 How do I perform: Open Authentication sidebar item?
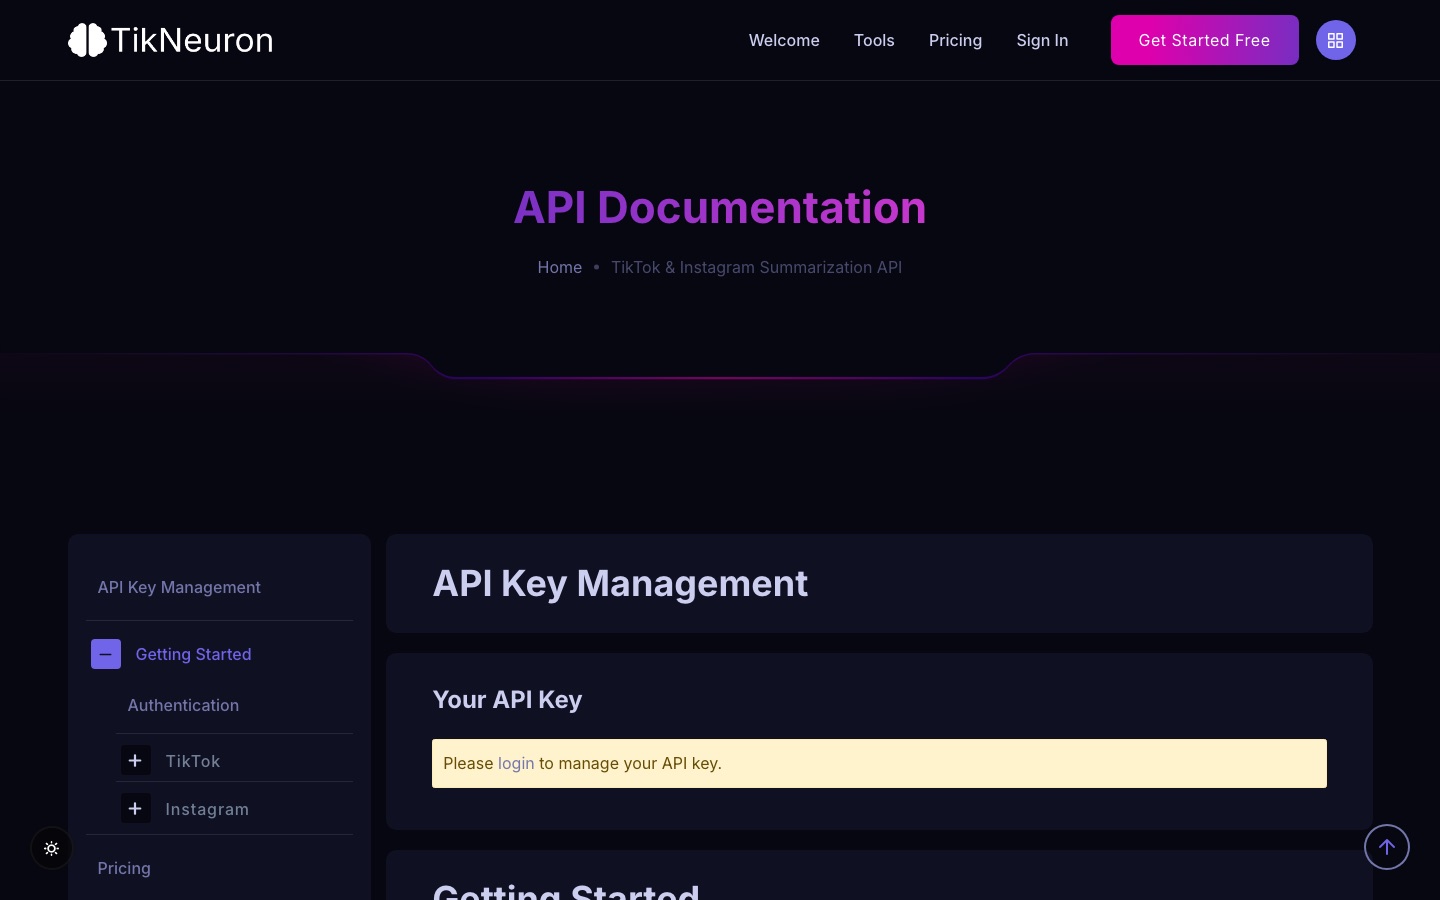pyautogui.click(x=183, y=705)
